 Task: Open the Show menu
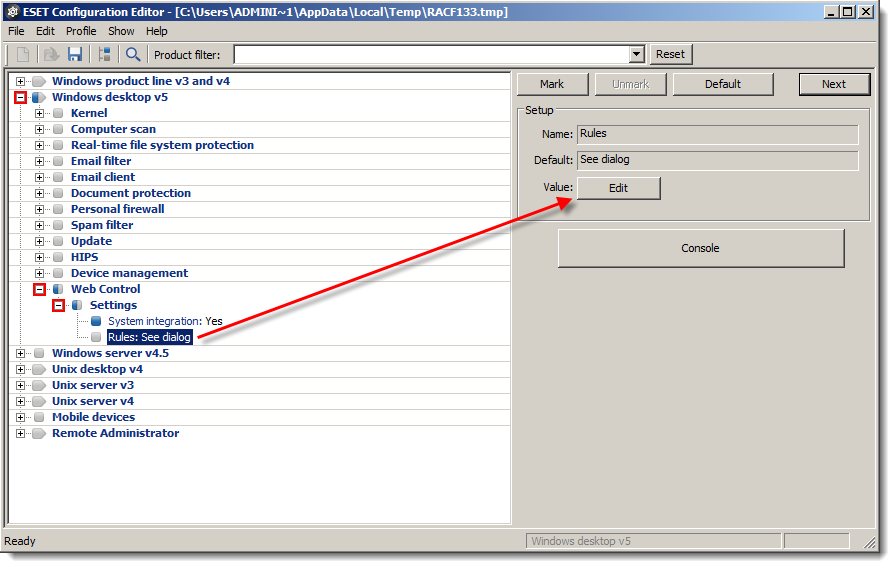pyautogui.click(x=121, y=31)
